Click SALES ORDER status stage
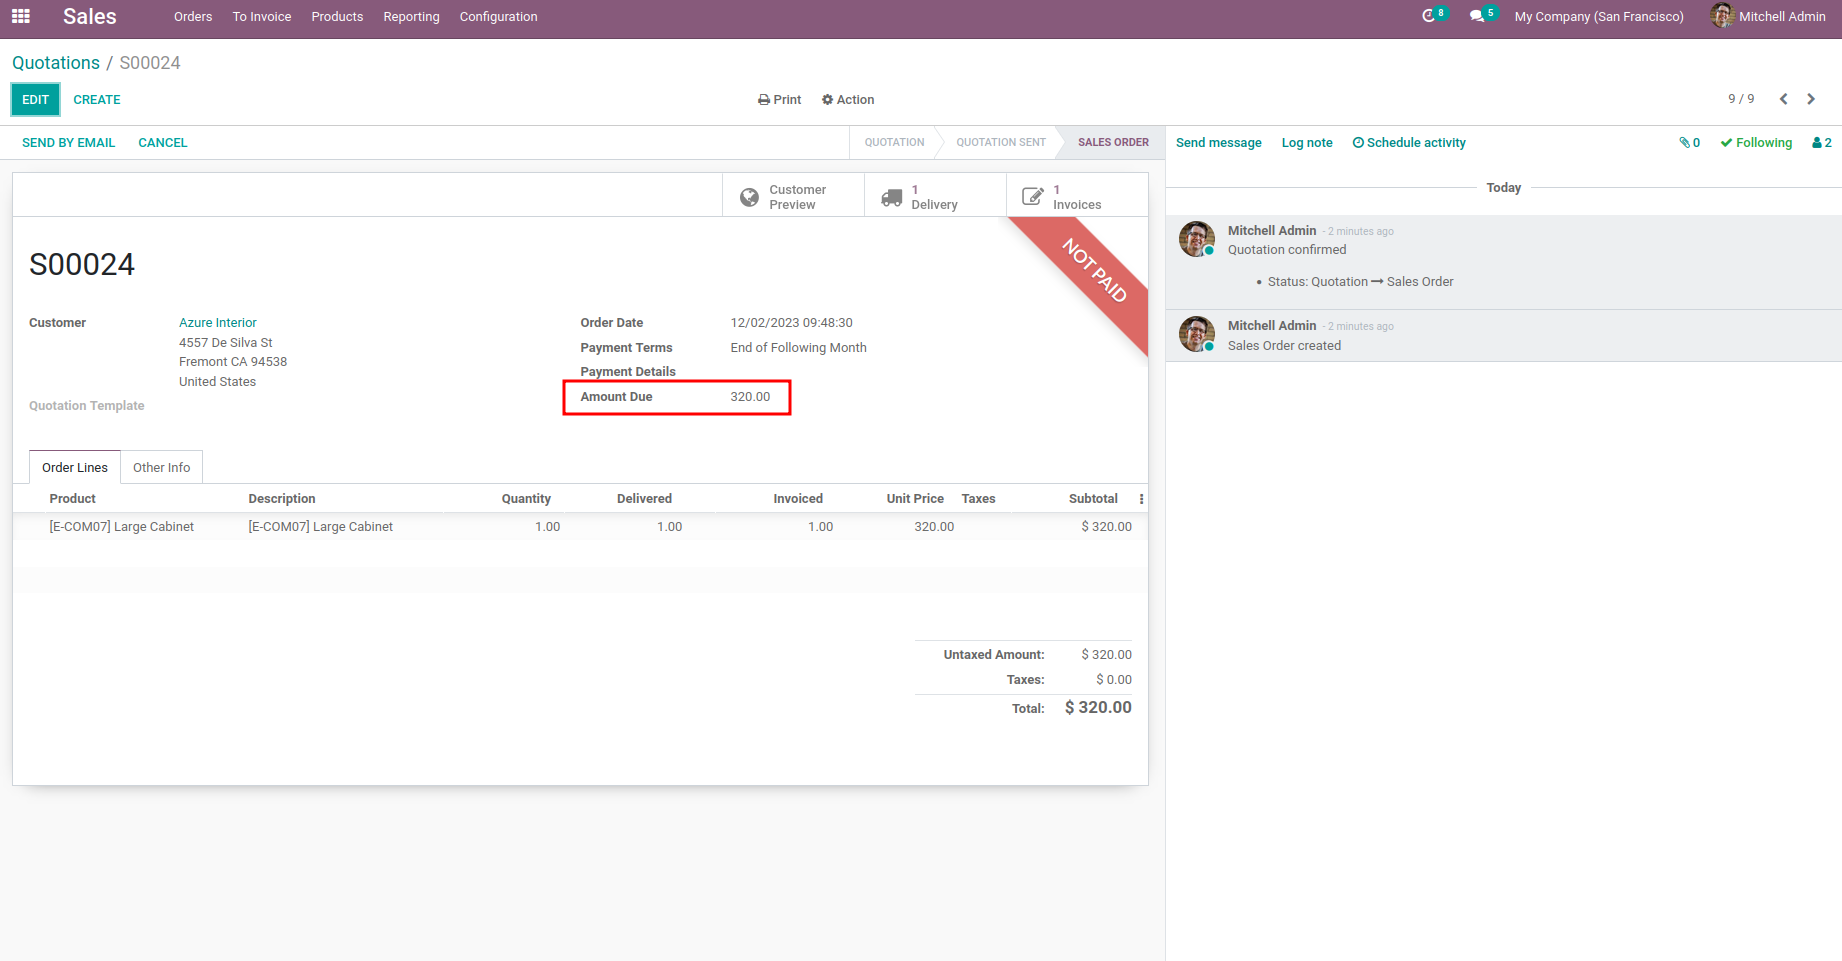 (1113, 143)
